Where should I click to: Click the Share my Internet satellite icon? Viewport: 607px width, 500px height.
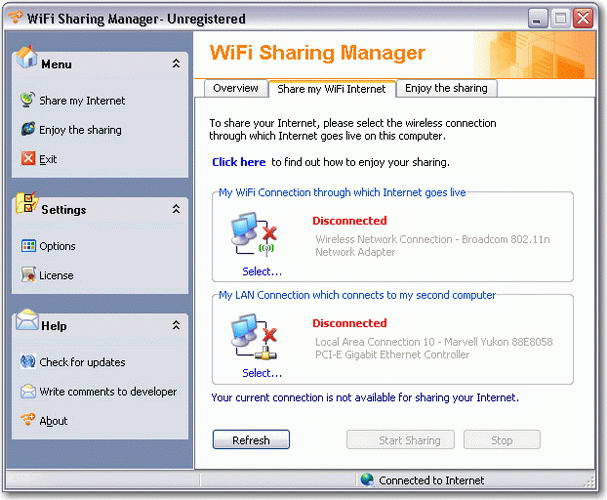(27, 100)
